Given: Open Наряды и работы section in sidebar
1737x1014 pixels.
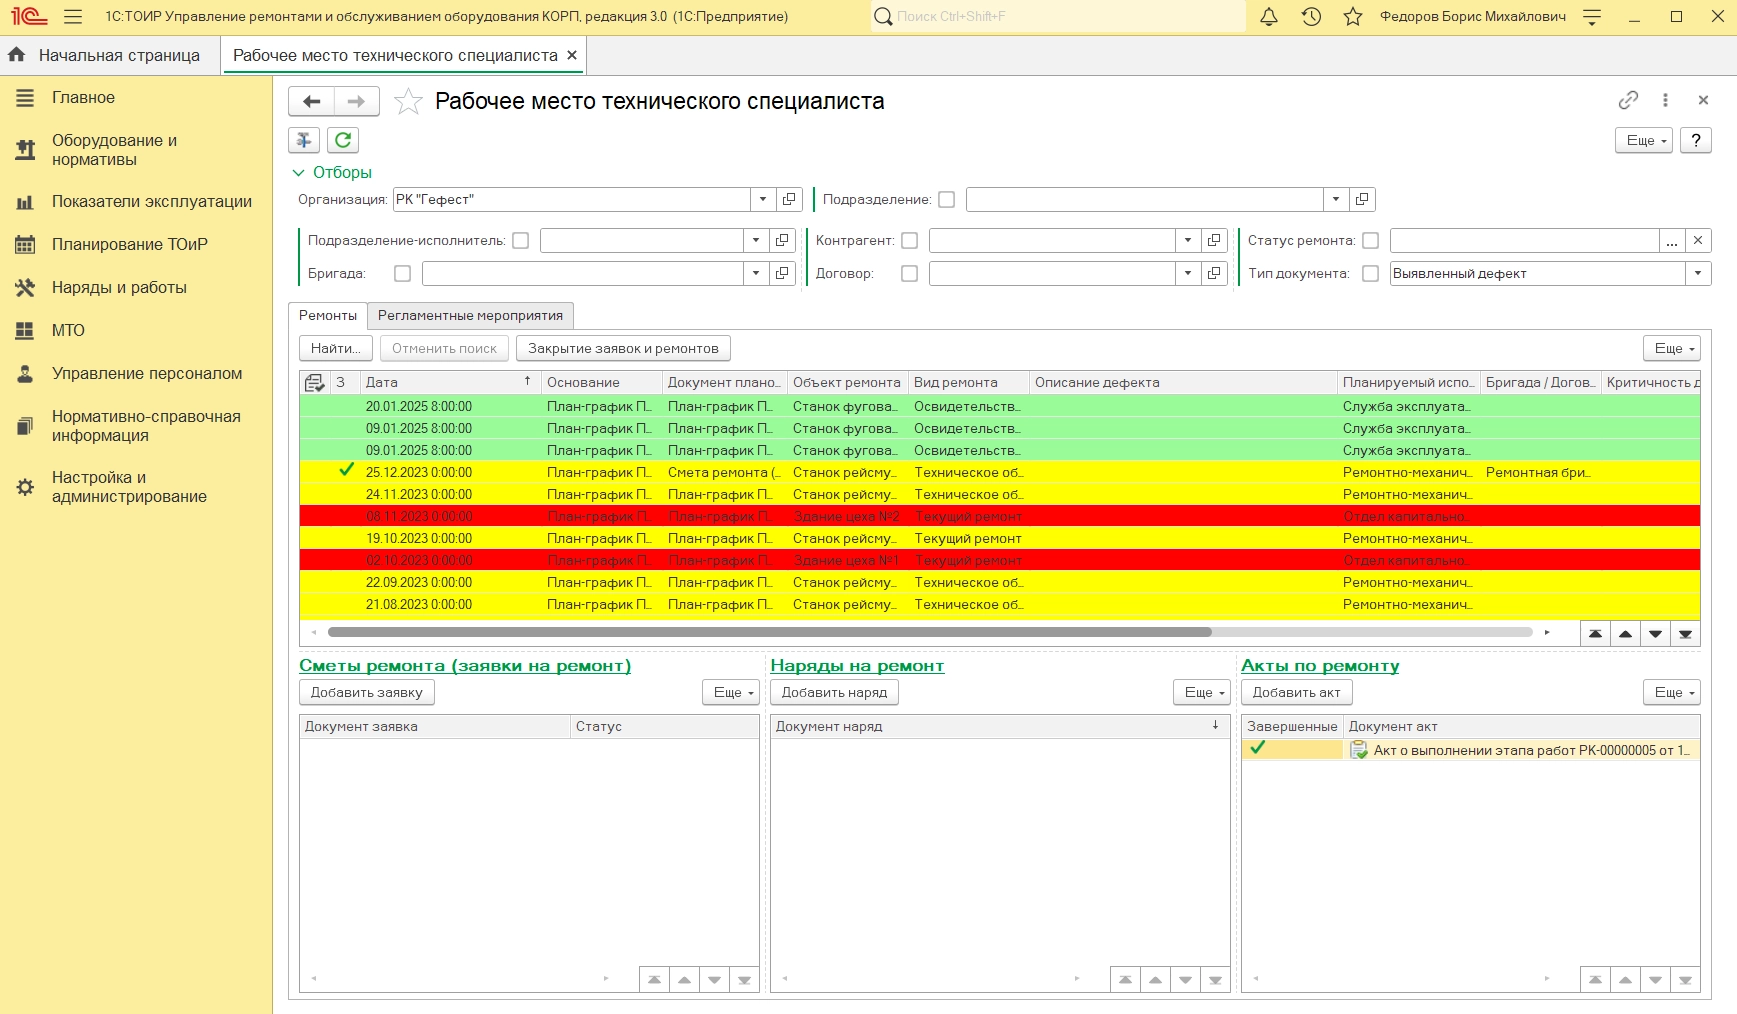Looking at the screenshot, I should click(119, 288).
